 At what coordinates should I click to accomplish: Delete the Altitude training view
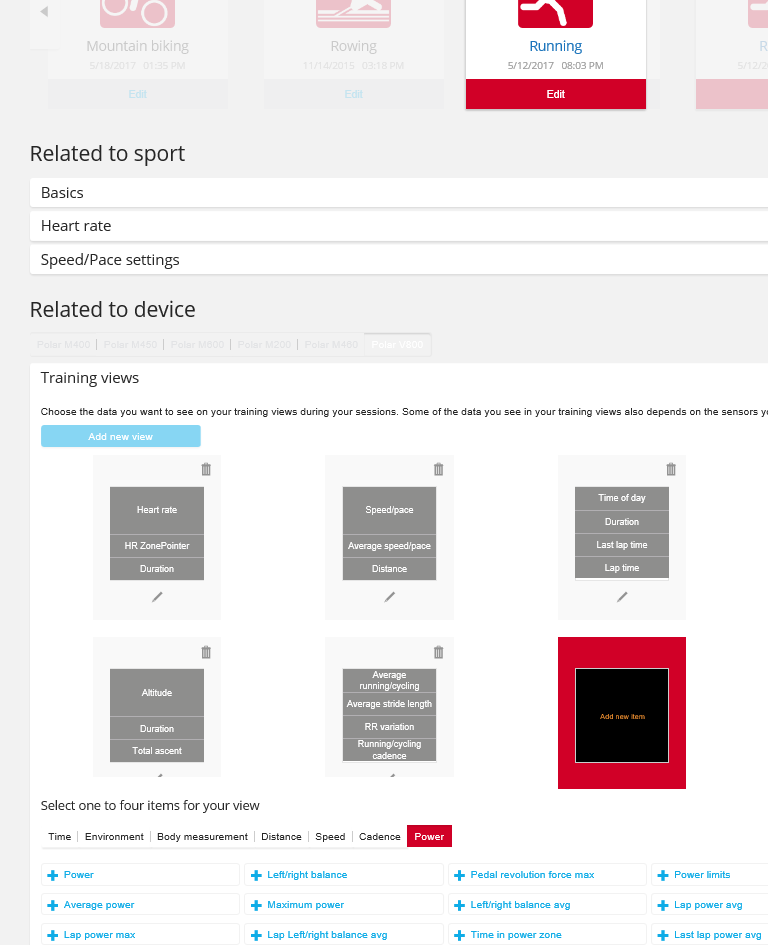coord(206,652)
